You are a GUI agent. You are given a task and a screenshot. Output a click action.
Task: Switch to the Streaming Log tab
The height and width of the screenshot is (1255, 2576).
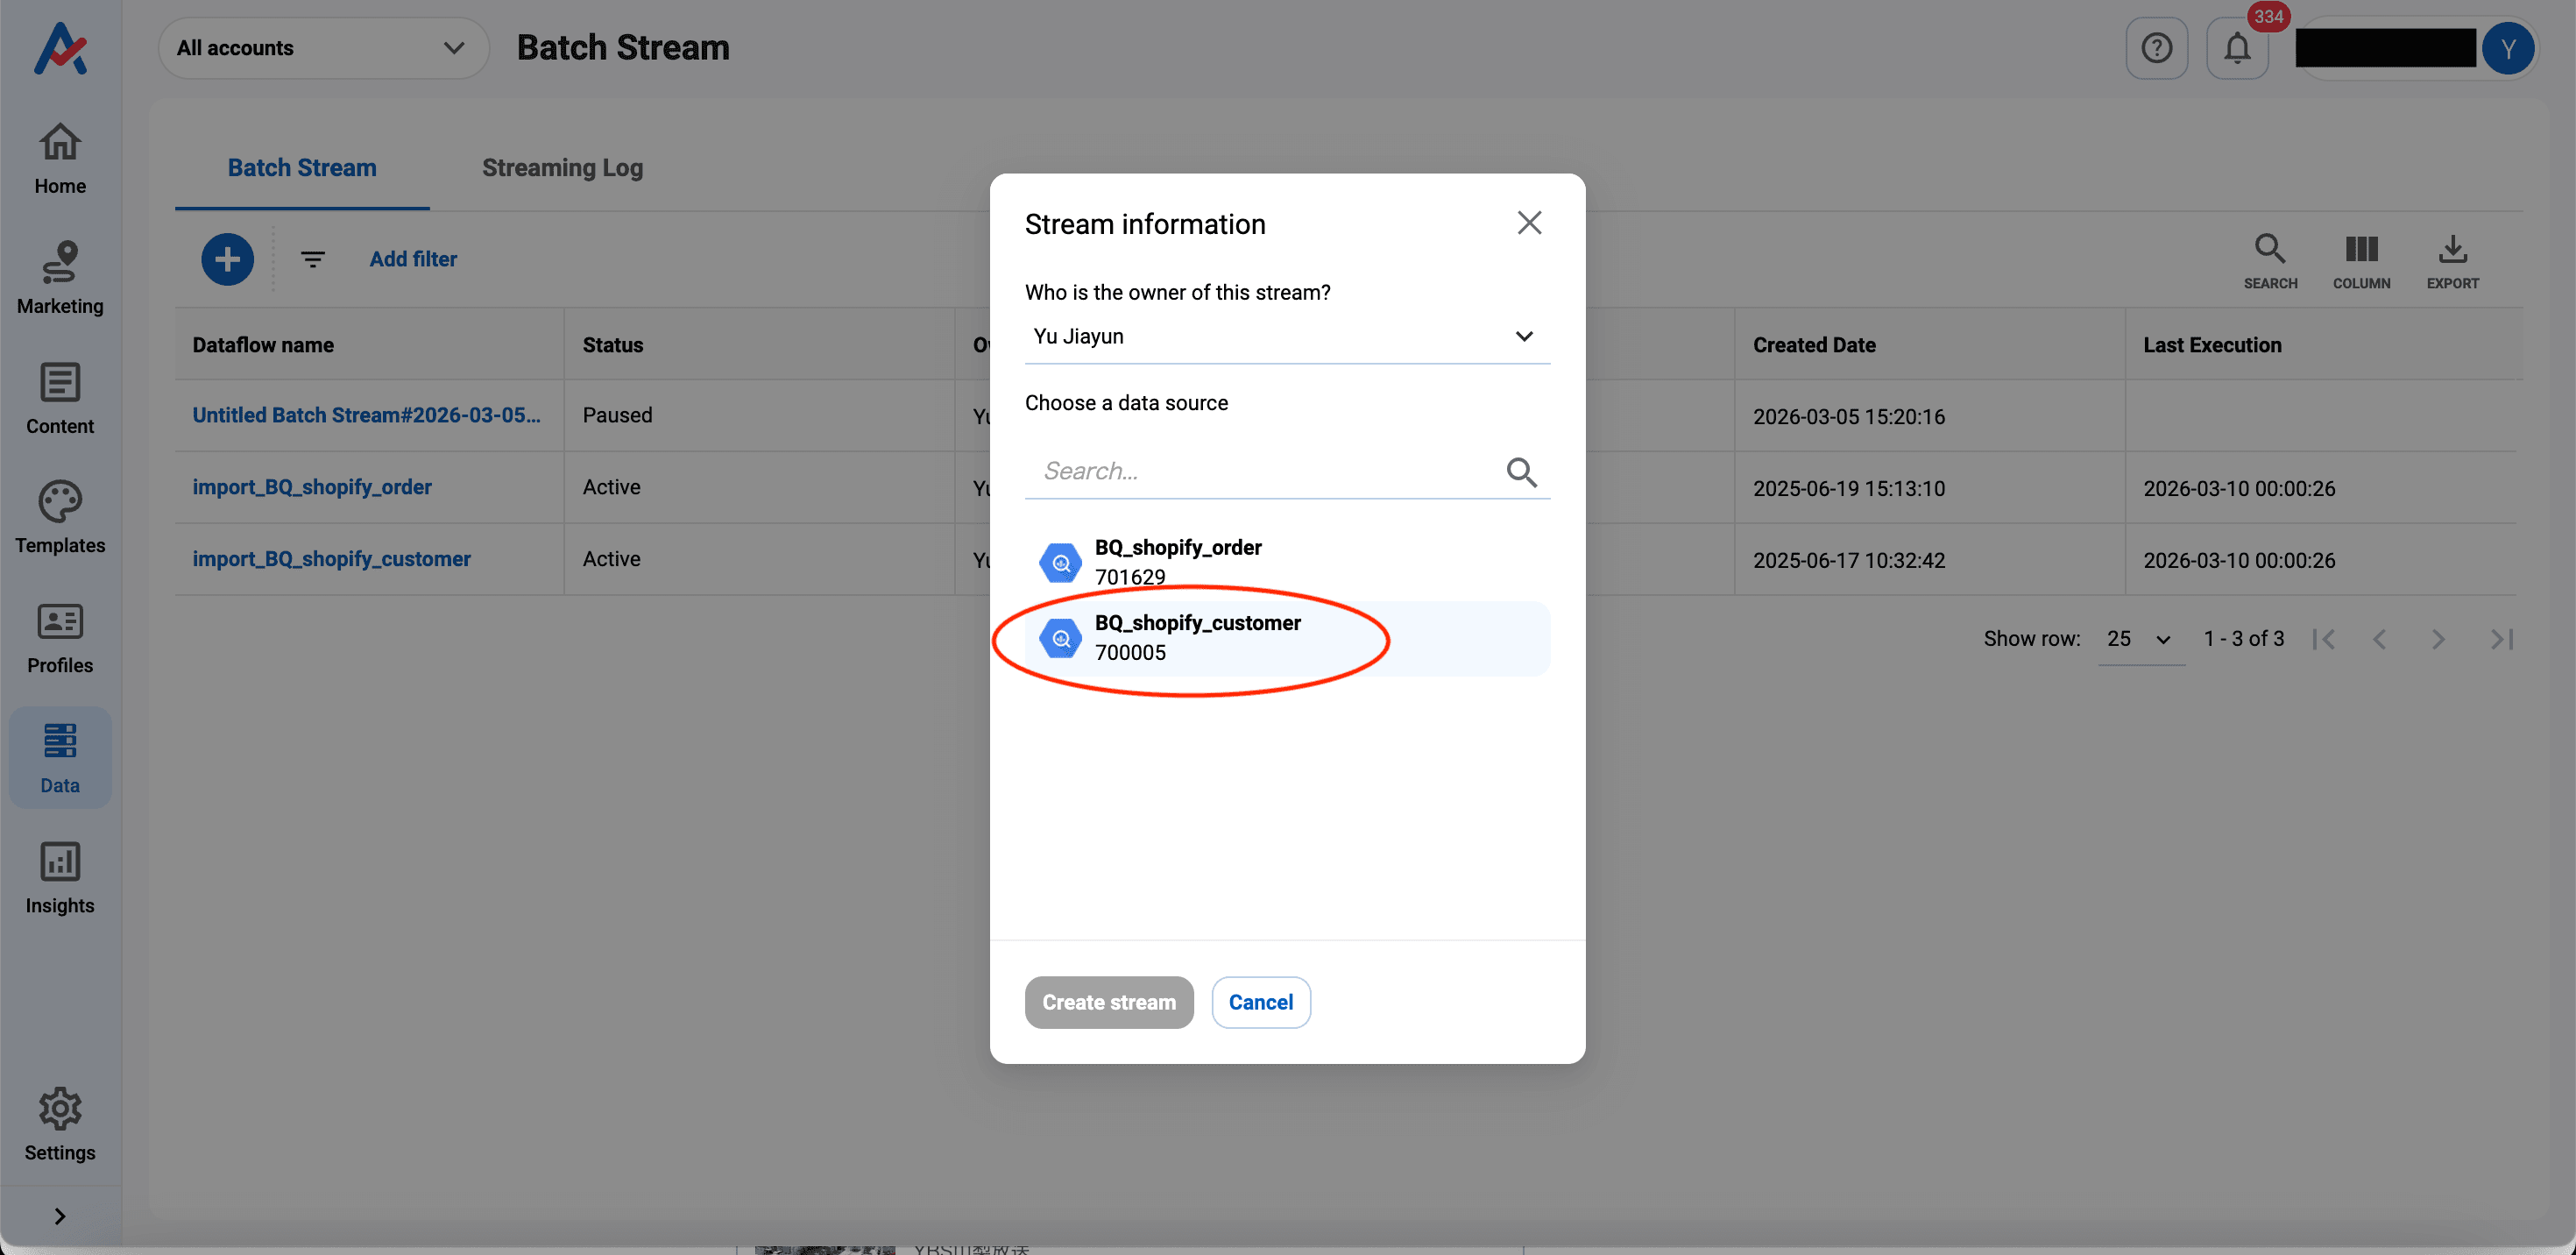click(562, 167)
